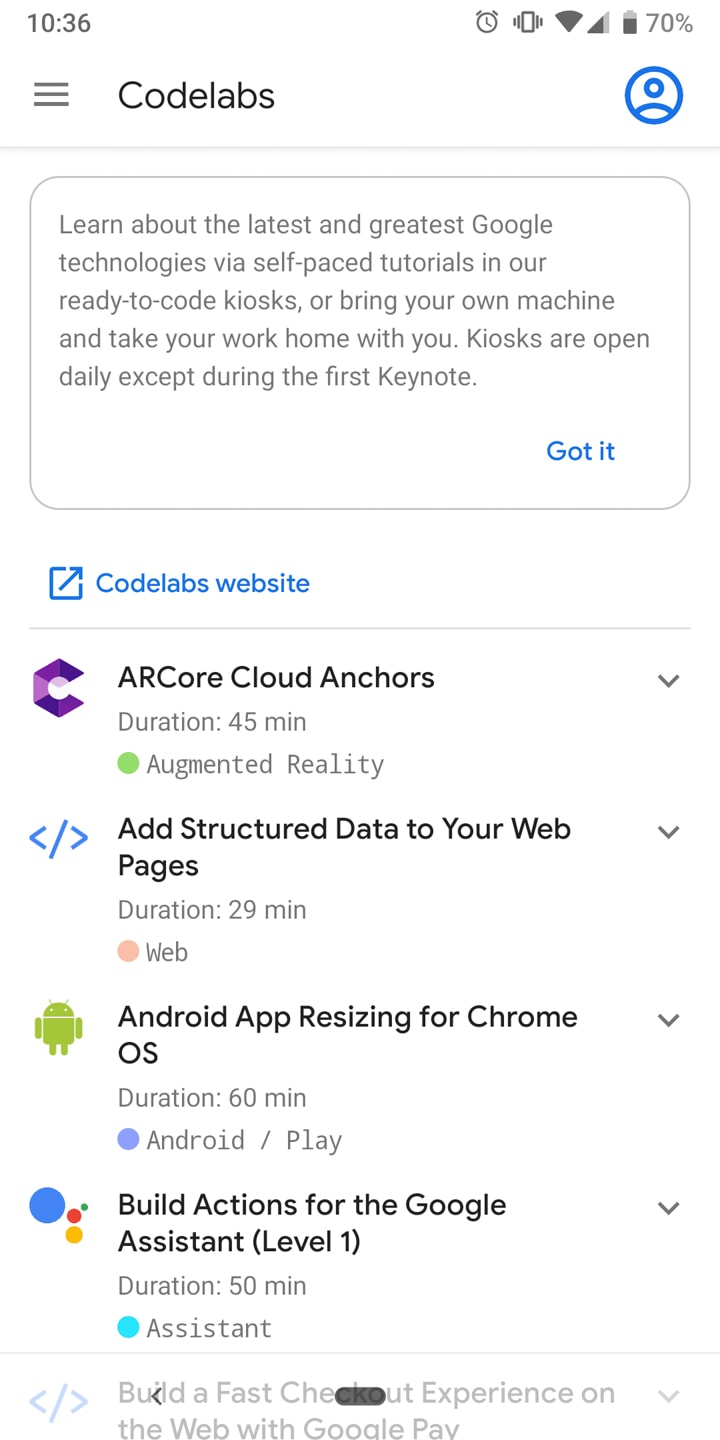Select the Android / Play category tag
The width and height of the screenshot is (720, 1440).
(244, 1140)
